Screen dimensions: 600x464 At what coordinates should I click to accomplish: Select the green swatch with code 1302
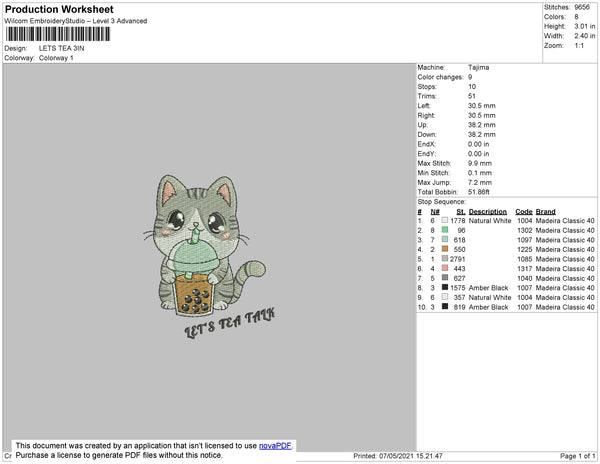tap(445, 230)
